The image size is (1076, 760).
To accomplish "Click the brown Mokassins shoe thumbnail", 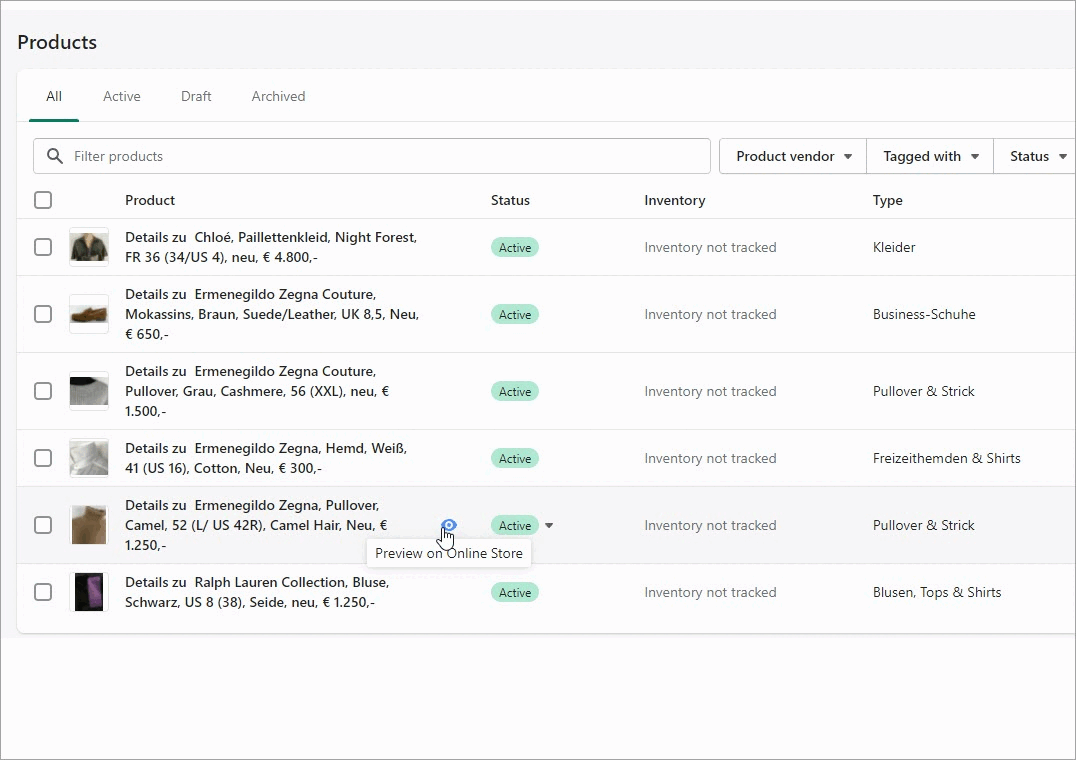I will pos(89,314).
